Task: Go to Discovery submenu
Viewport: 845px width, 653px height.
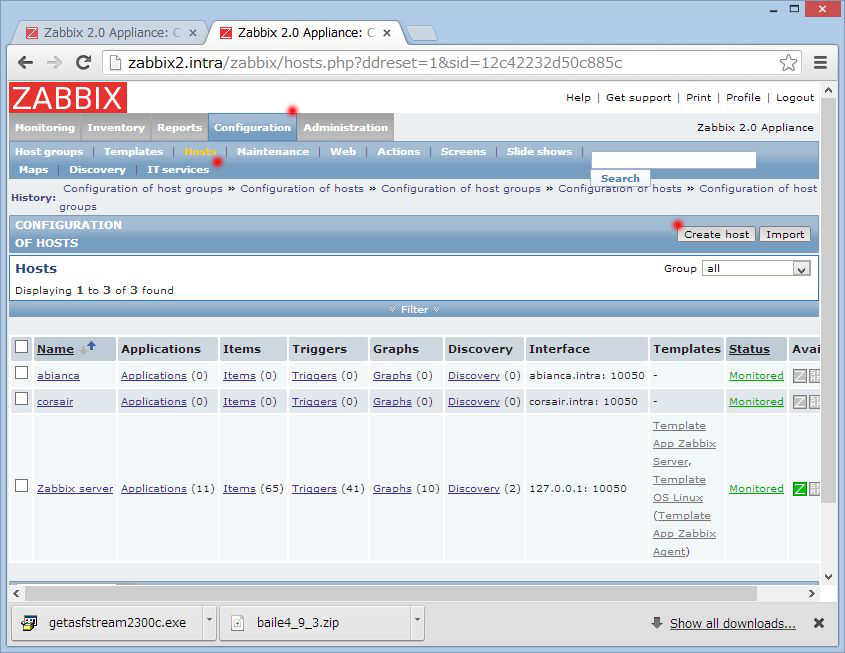Action: (x=97, y=170)
